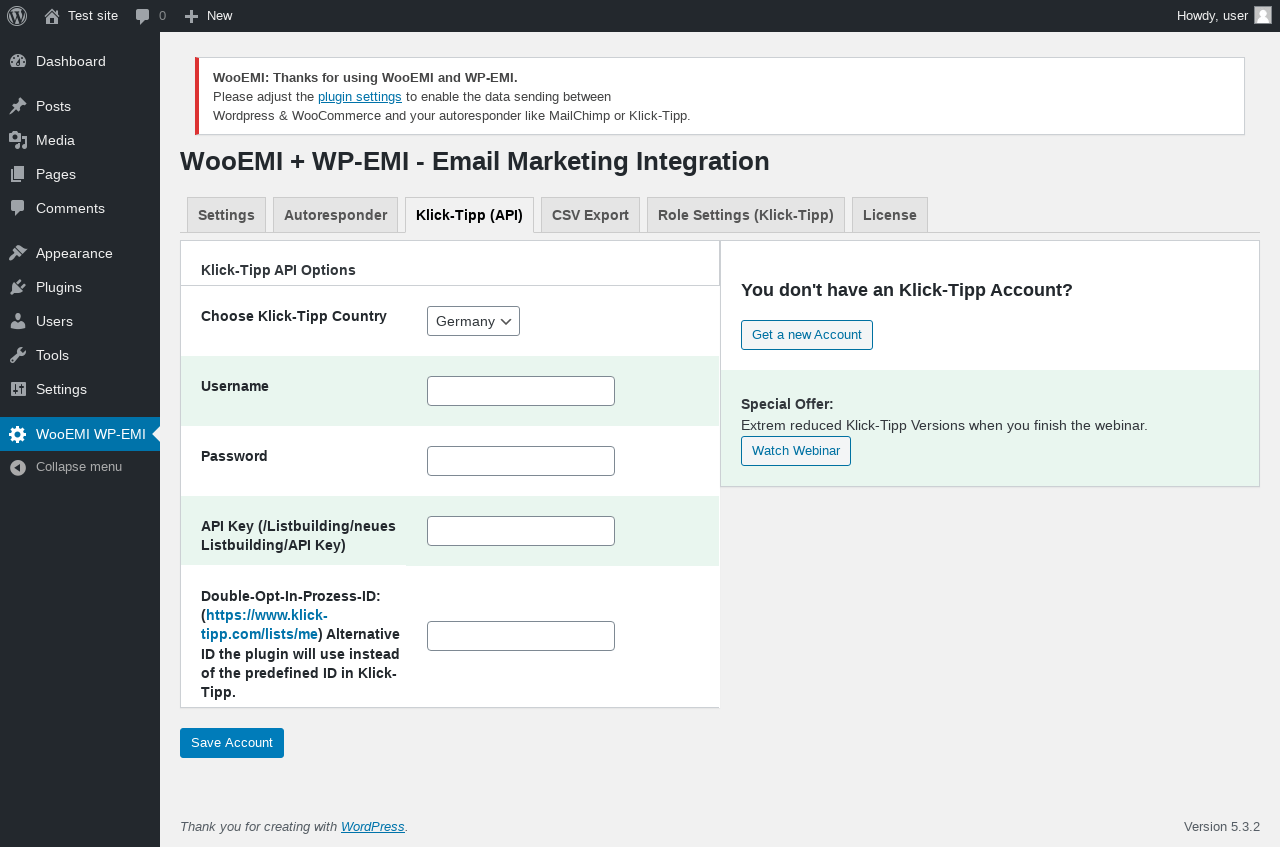Viewport: 1280px width, 847px height.
Task: Open the CSV Export tab
Action: click(590, 215)
